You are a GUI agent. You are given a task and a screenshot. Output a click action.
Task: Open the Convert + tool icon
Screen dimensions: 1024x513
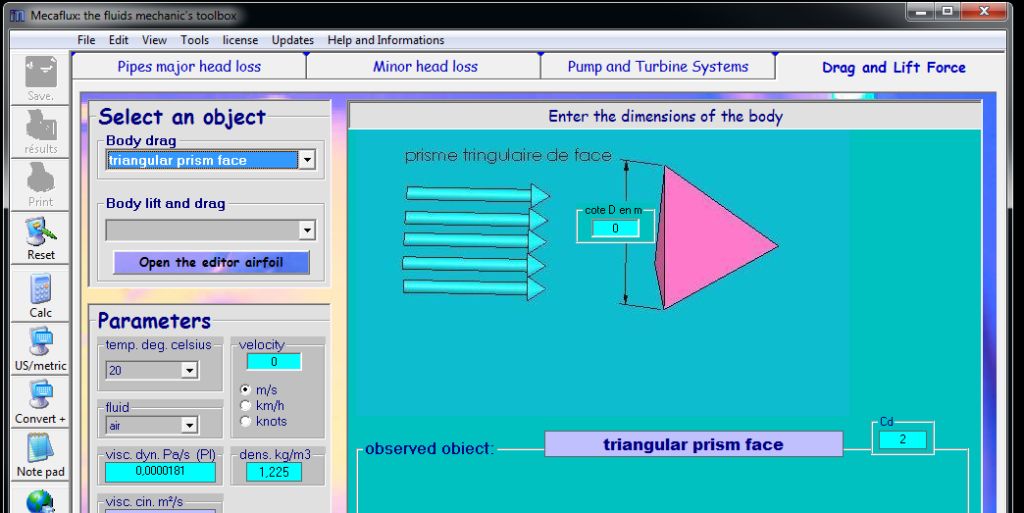[41, 396]
